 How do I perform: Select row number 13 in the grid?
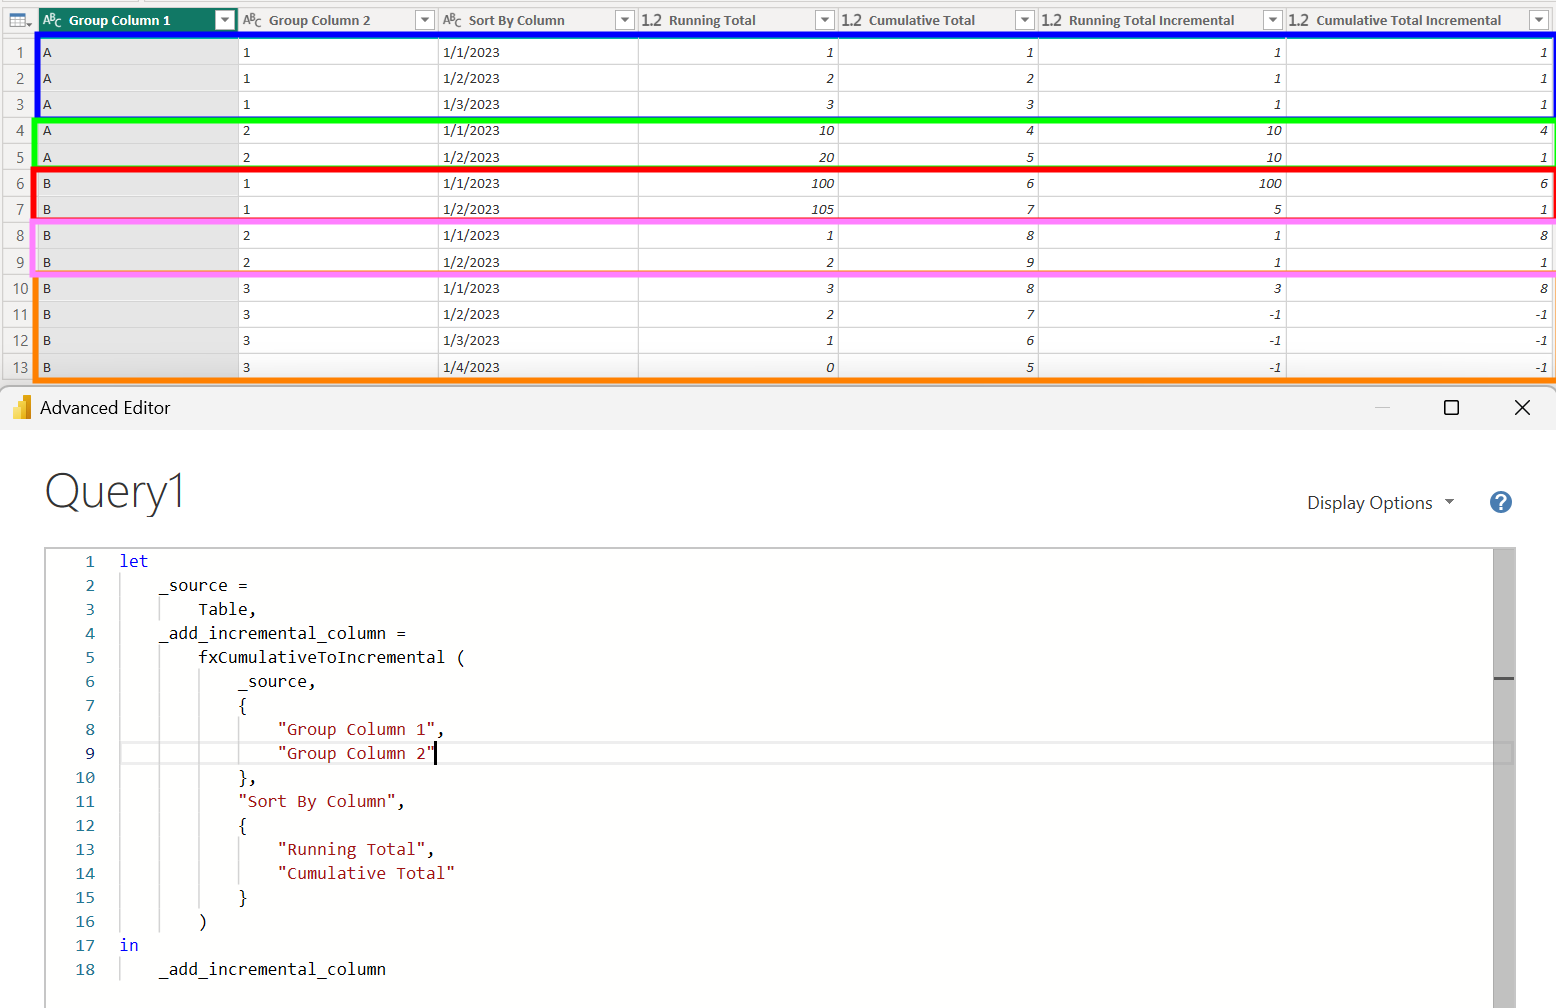coord(20,367)
